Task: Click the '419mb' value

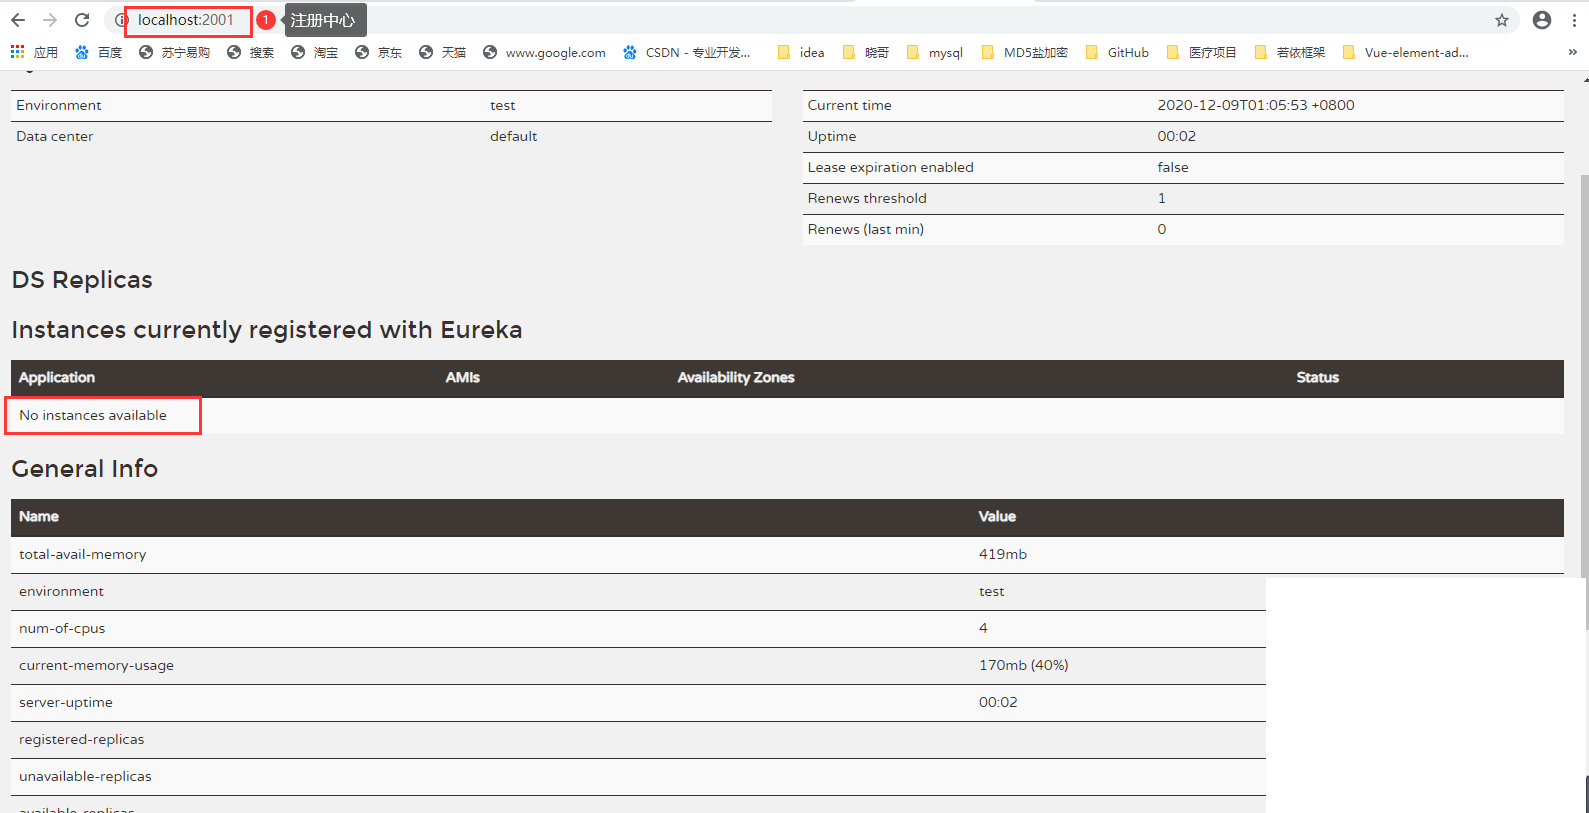Action: [1003, 554]
